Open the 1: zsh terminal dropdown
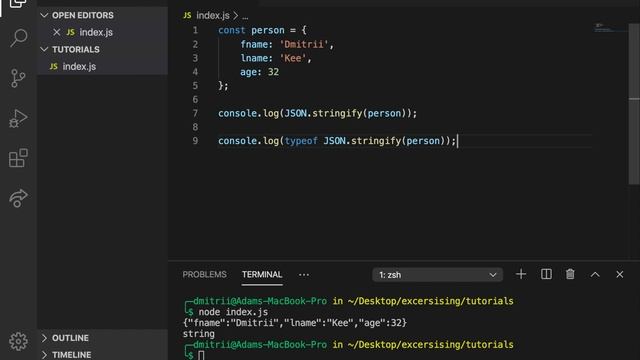This screenshot has width=640, height=360. pyautogui.click(x=437, y=275)
